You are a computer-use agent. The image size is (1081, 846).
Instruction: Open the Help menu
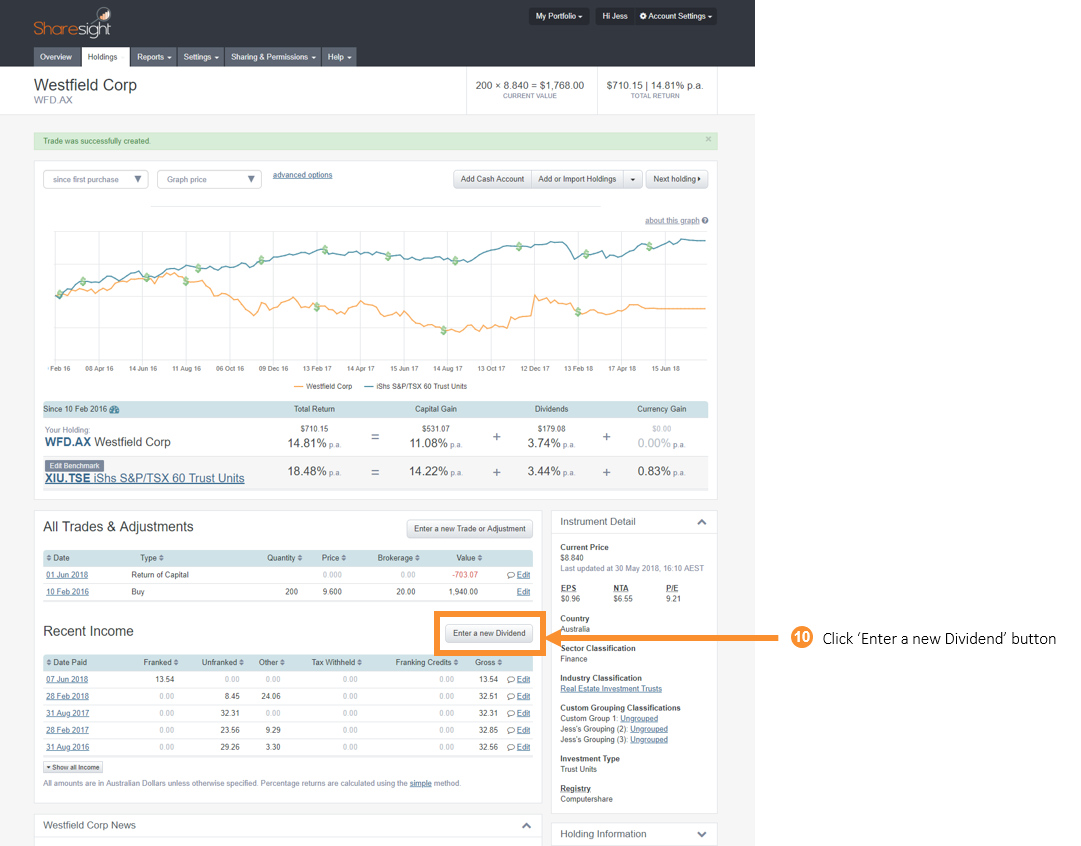coord(339,57)
